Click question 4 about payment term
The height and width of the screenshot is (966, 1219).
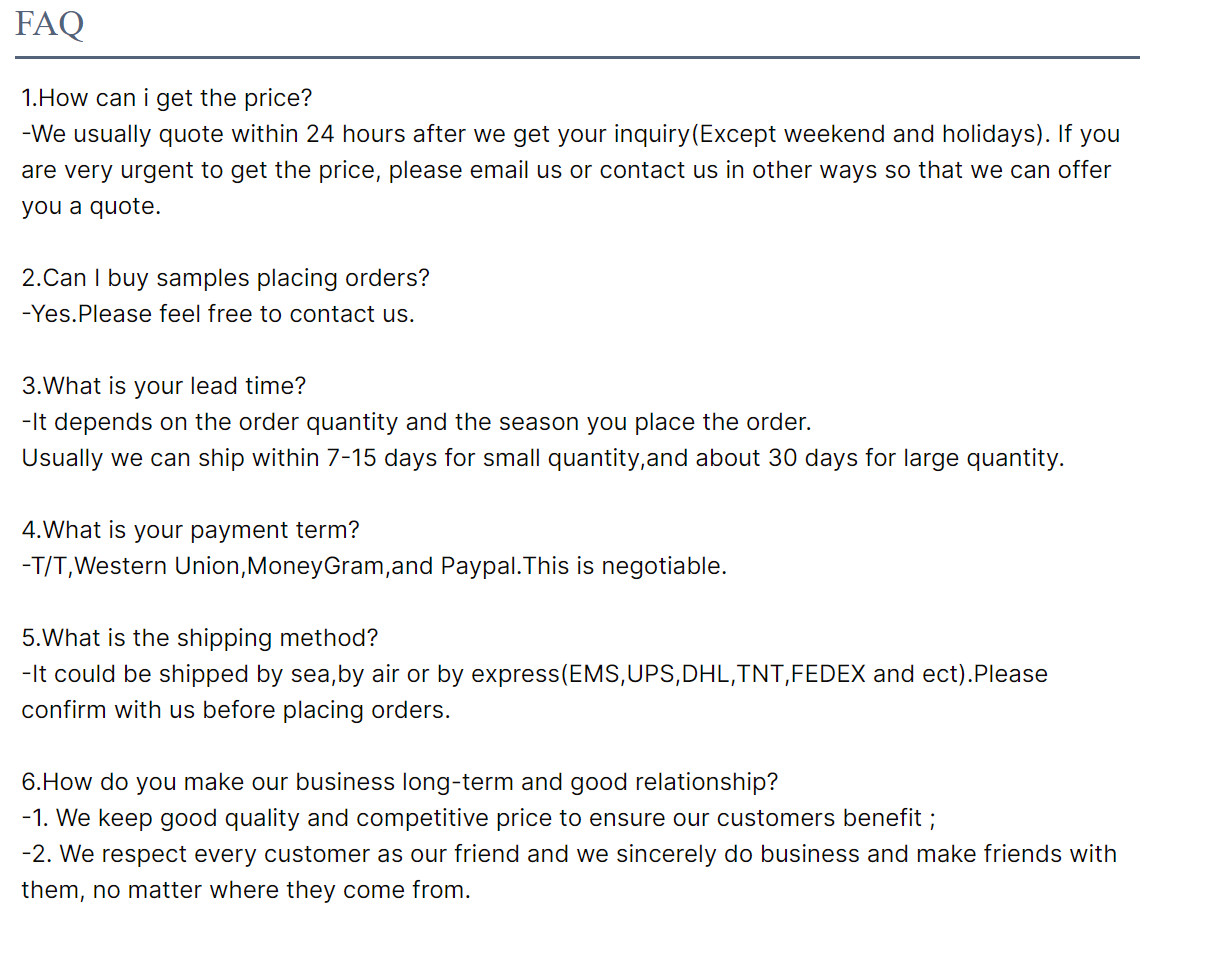(190, 530)
